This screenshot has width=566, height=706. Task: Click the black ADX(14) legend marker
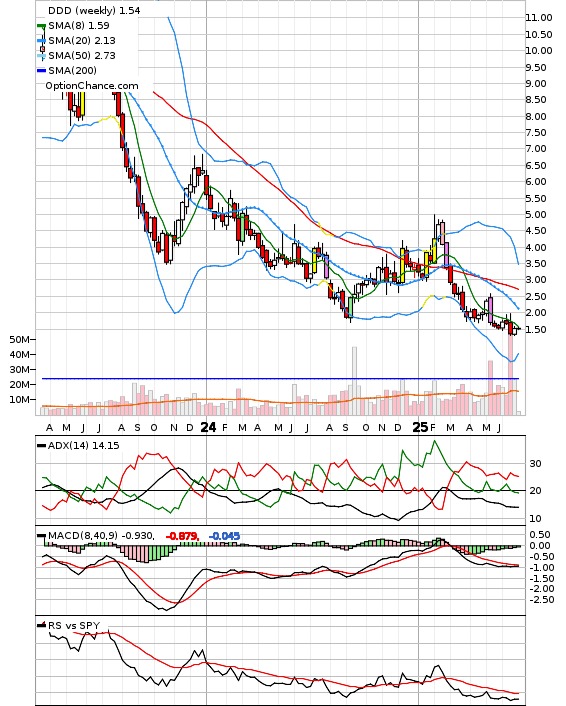point(41,445)
